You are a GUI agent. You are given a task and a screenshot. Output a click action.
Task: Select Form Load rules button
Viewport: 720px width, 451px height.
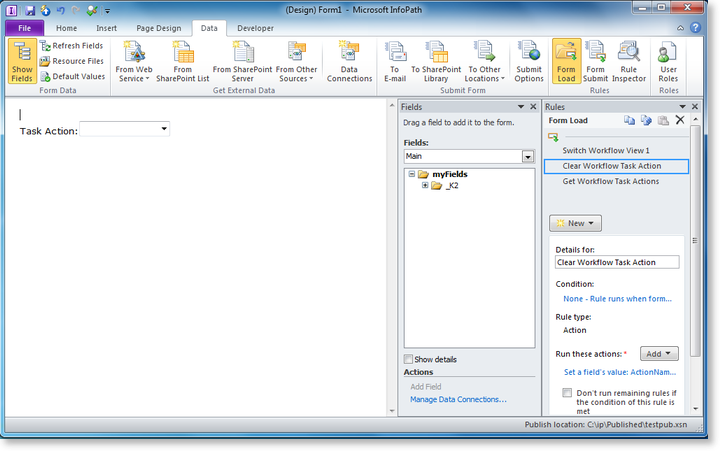(566, 61)
